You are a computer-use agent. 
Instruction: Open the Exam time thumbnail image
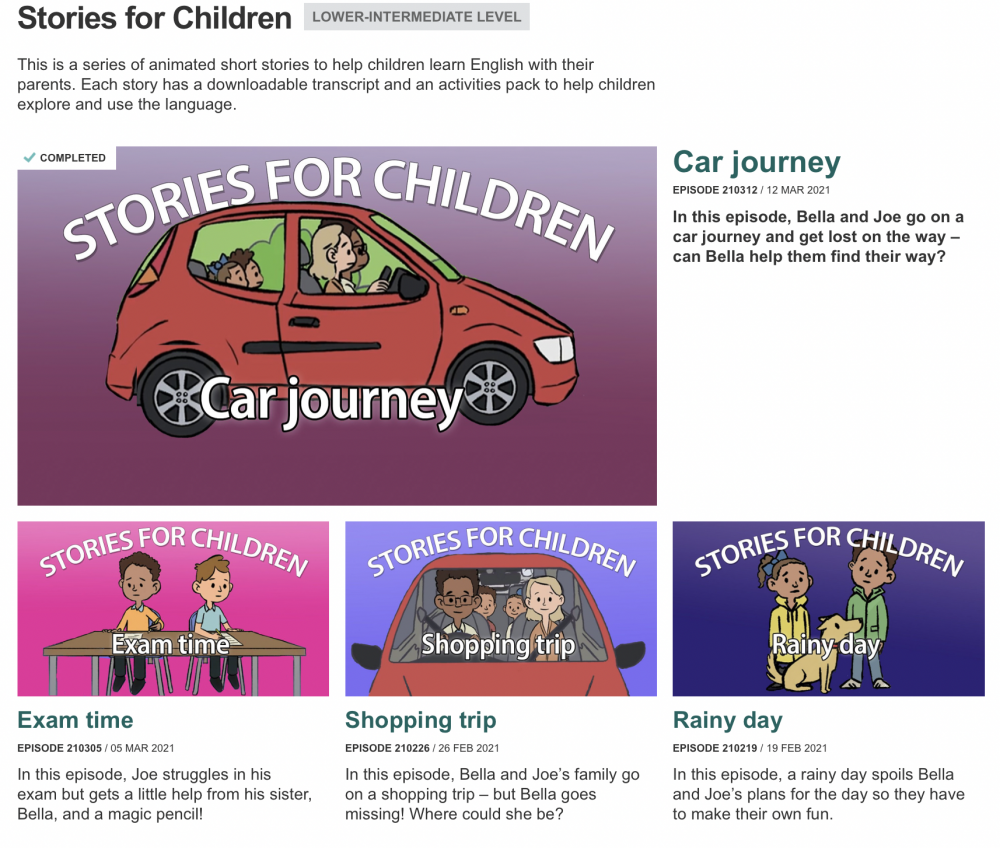[x=173, y=608]
